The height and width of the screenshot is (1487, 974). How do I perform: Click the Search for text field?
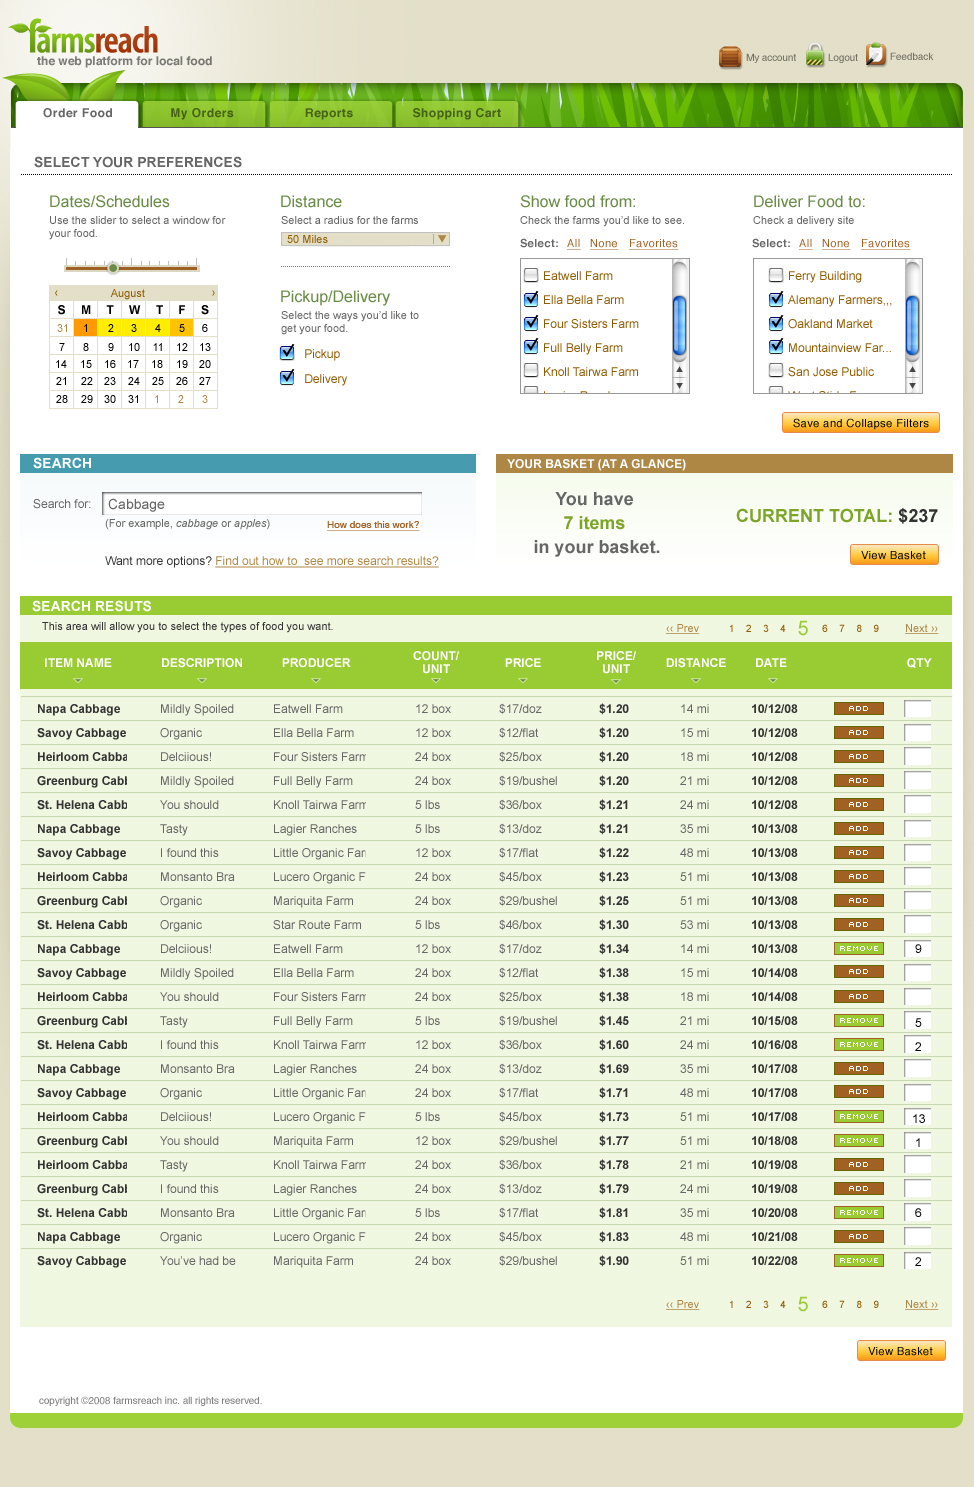pyautogui.click(x=262, y=504)
